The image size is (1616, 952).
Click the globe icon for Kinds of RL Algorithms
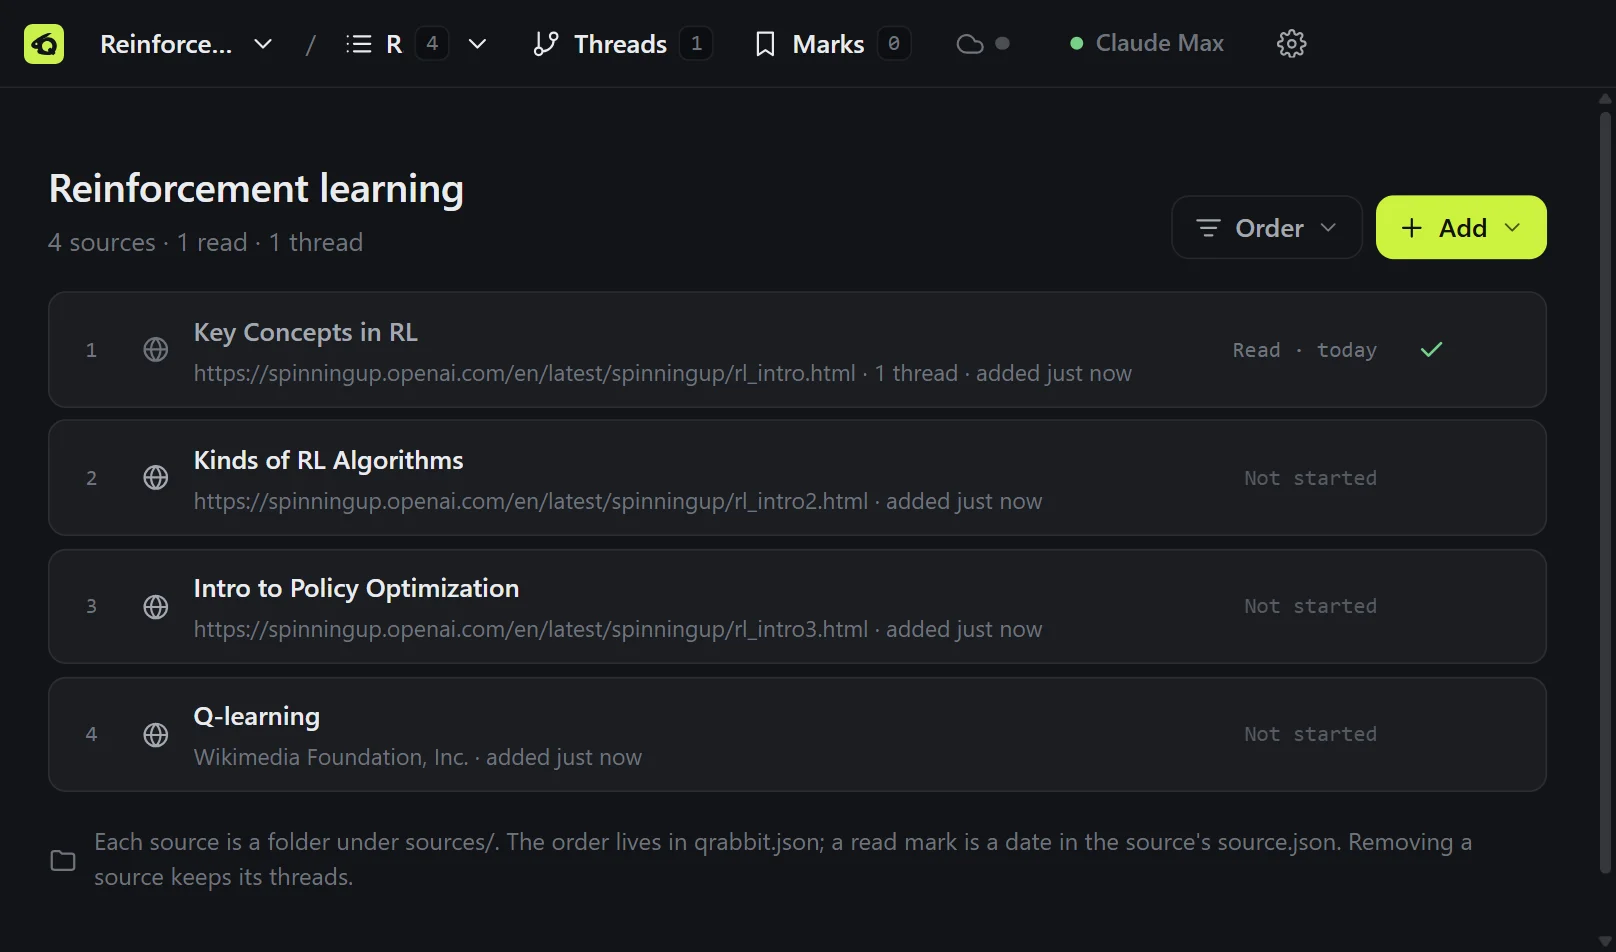[x=156, y=478]
